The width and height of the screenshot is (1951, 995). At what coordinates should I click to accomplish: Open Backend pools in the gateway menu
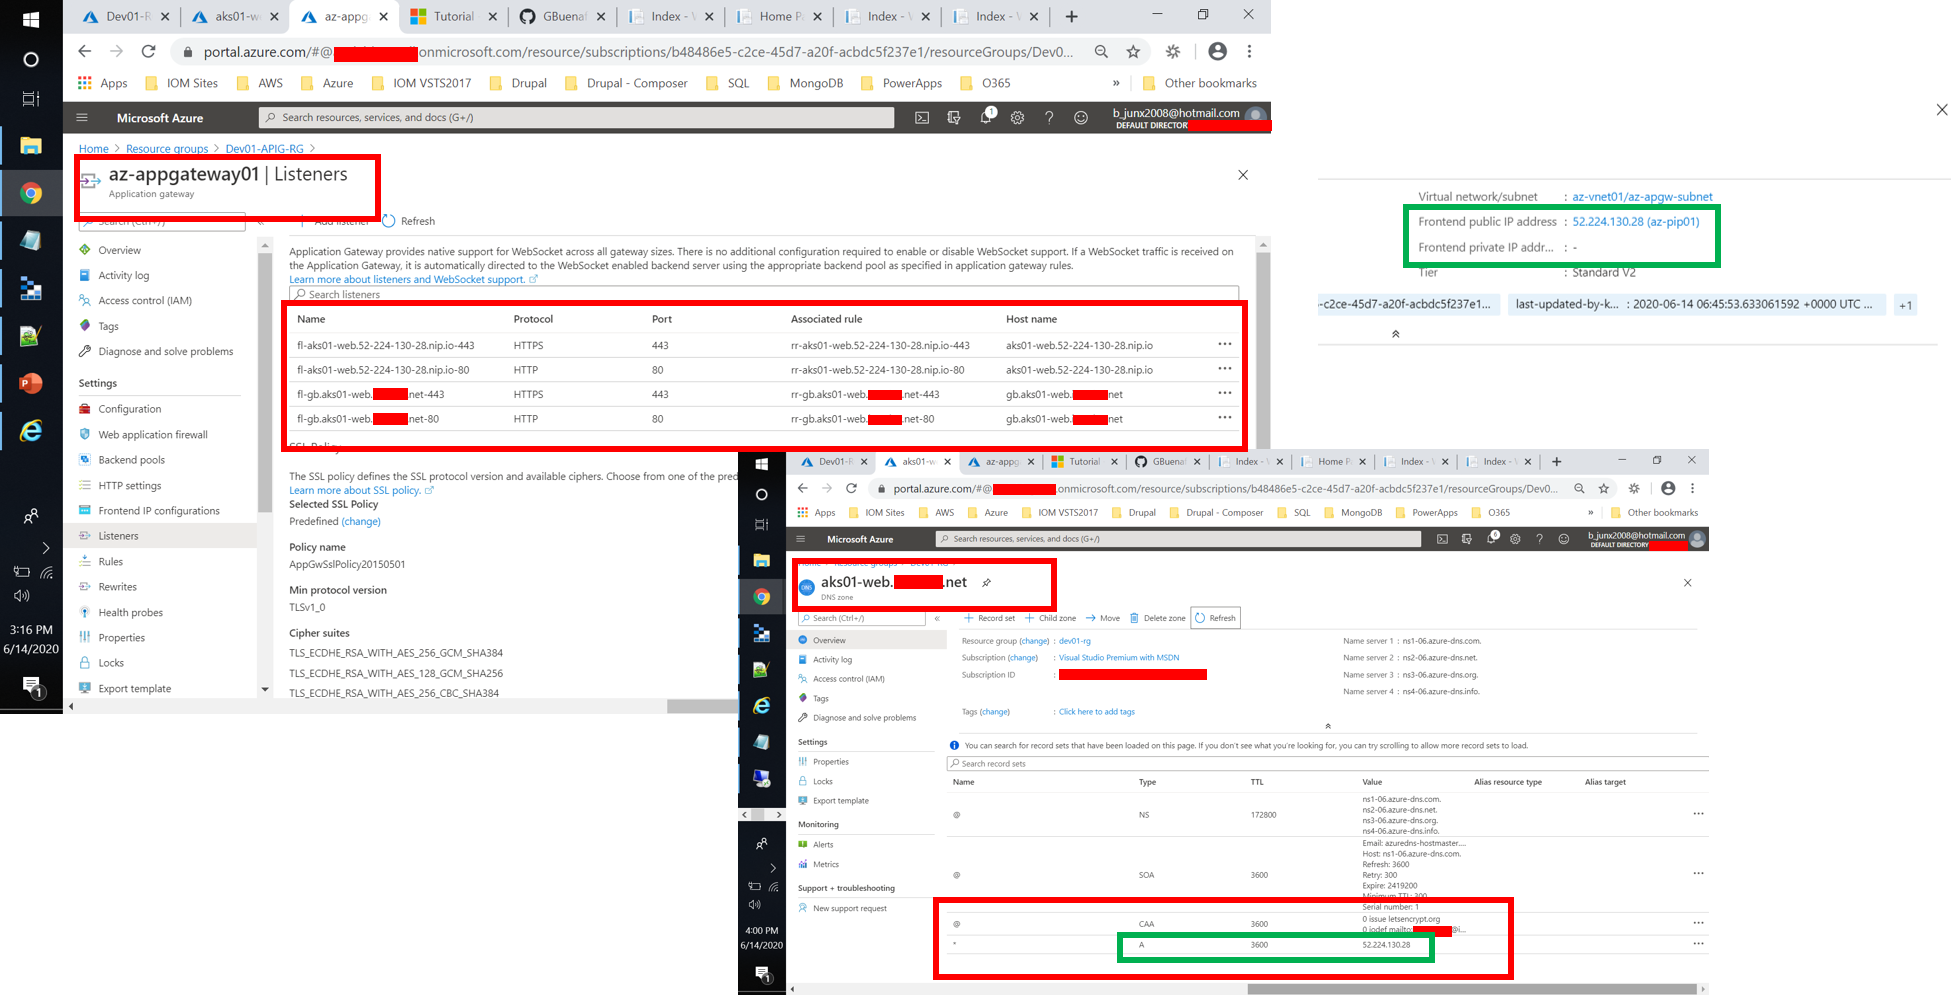(x=131, y=460)
